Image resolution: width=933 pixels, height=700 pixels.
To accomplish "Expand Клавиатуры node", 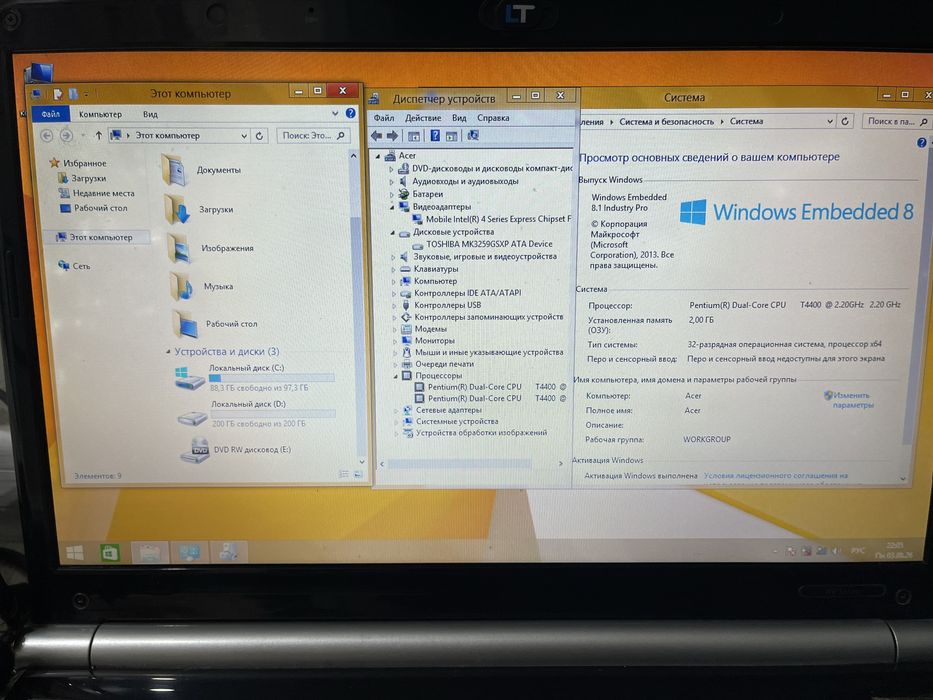I will [393, 270].
